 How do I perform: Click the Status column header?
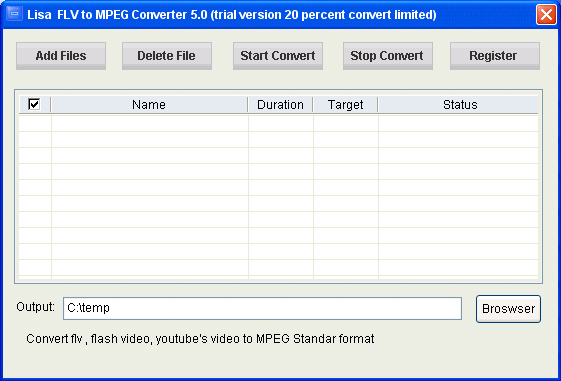coord(458,105)
